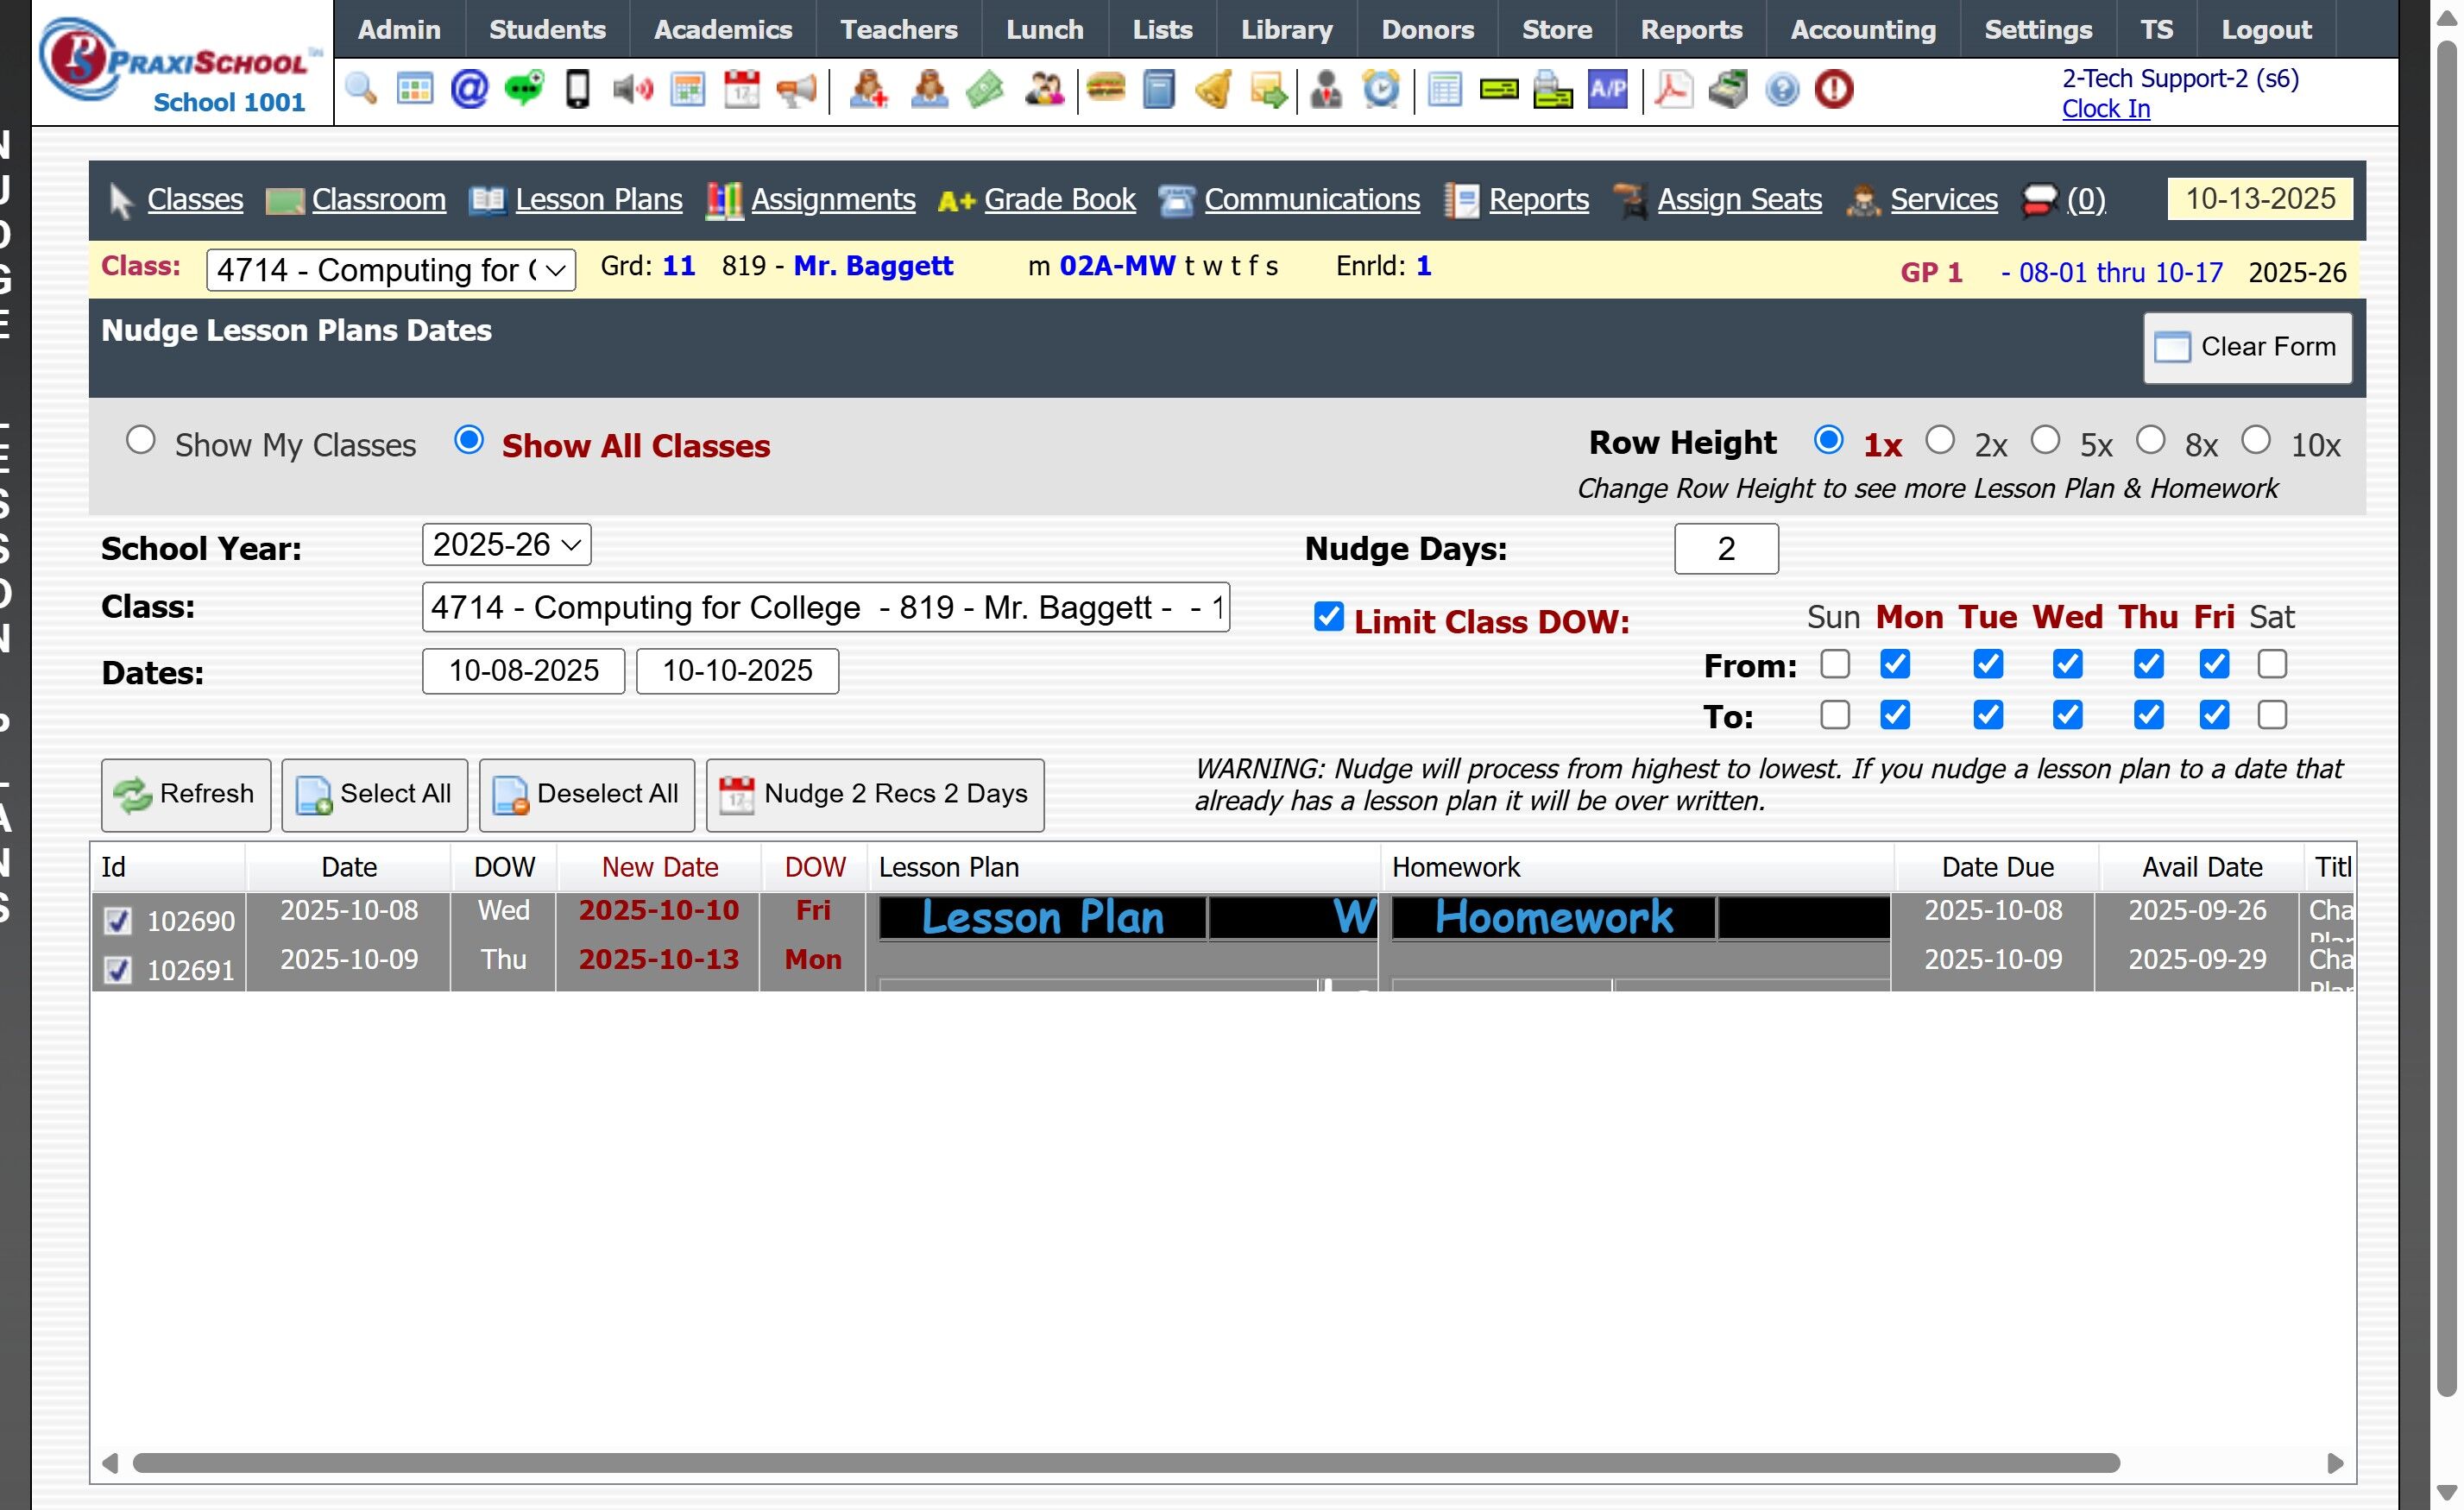Click the megaphone announcement icon

click(796, 90)
